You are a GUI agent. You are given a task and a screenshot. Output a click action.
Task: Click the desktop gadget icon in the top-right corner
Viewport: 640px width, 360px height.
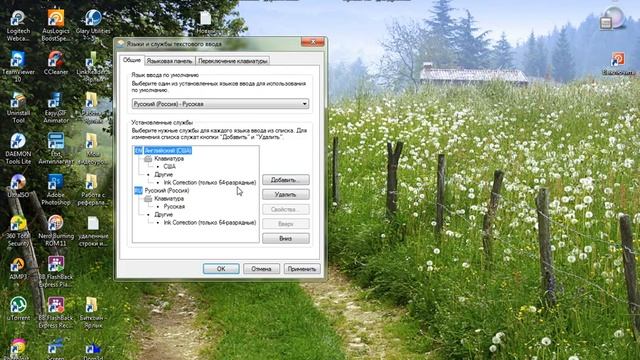pyautogui.click(x=613, y=19)
